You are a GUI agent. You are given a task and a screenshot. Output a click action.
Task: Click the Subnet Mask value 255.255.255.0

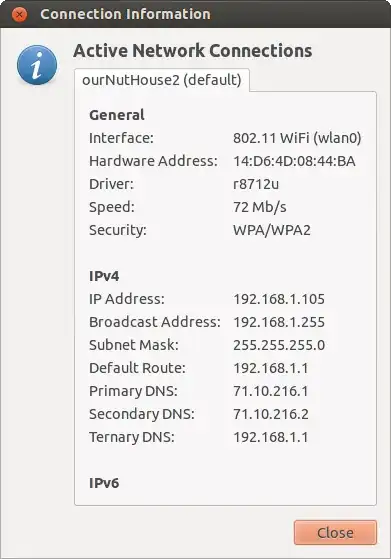279,345
